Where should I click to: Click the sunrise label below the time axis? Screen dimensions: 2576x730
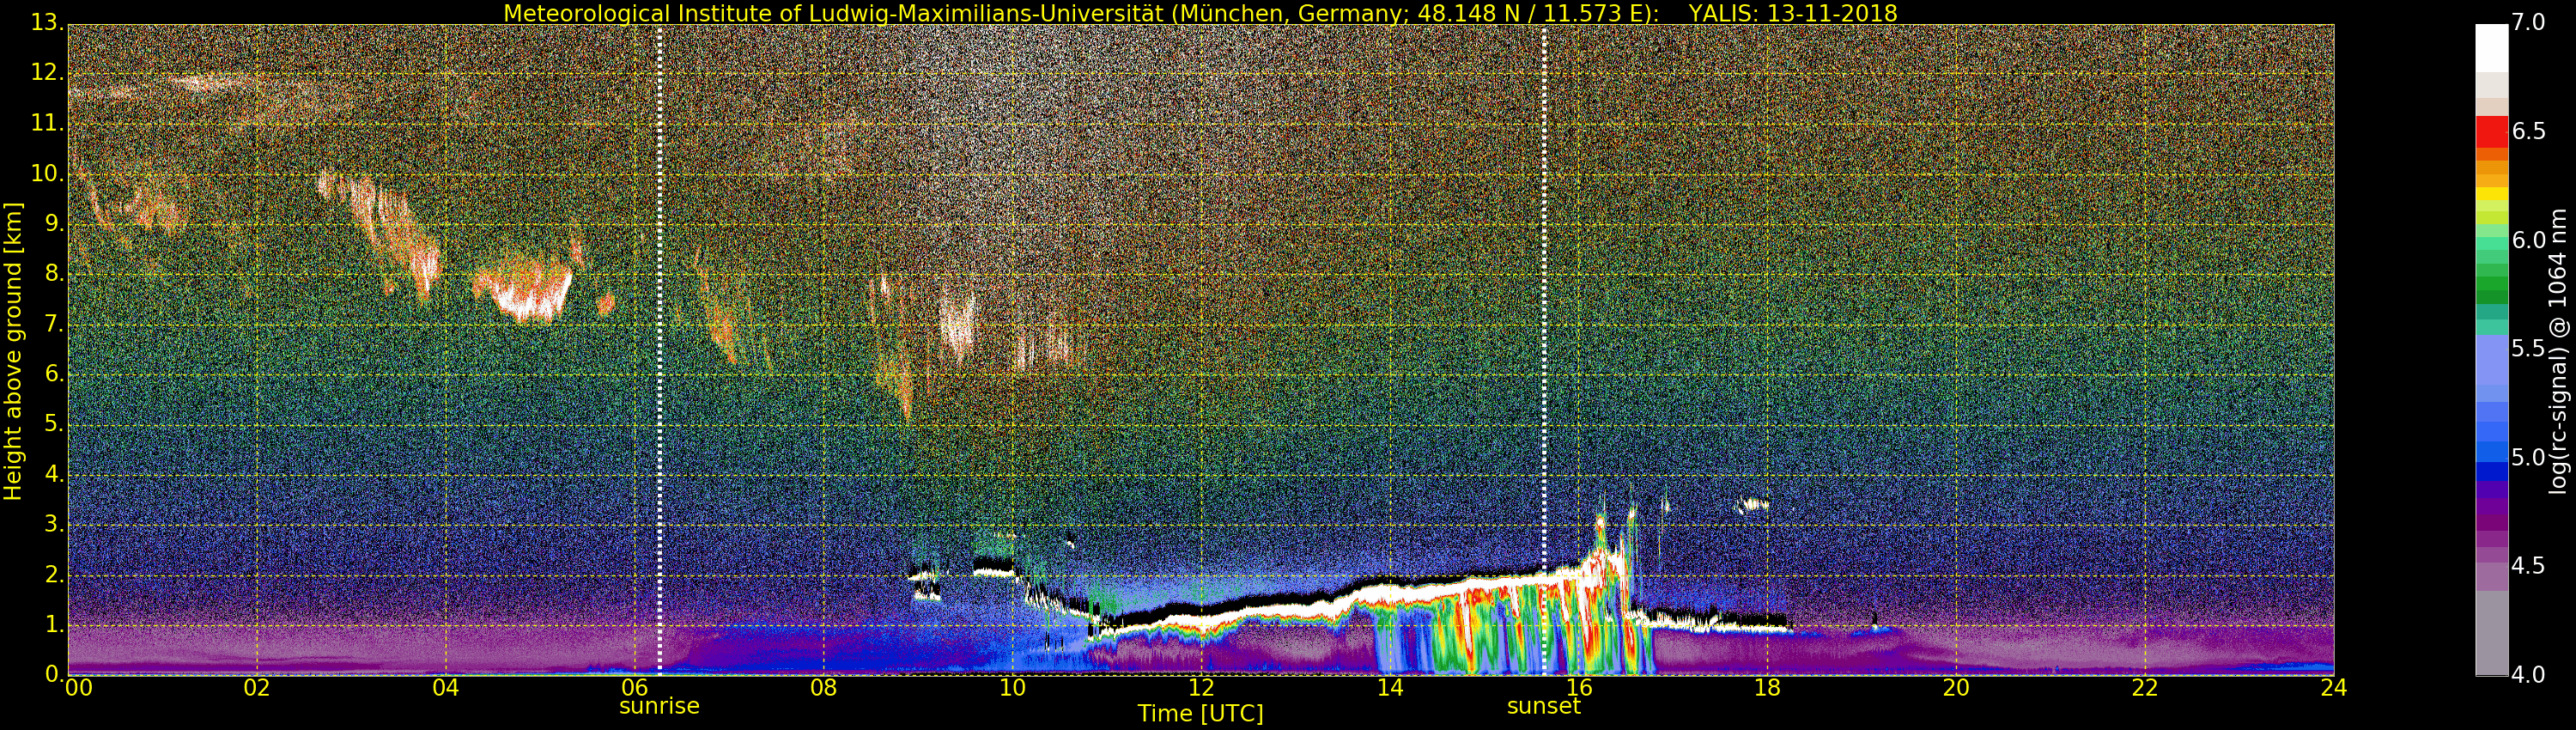coord(659,706)
